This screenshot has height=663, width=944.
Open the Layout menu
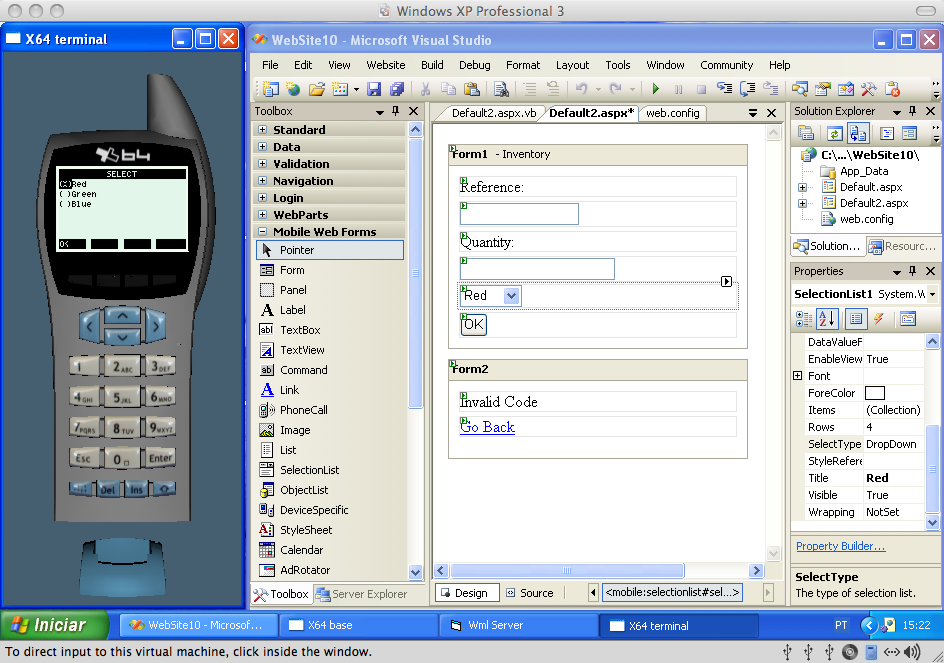click(573, 65)
